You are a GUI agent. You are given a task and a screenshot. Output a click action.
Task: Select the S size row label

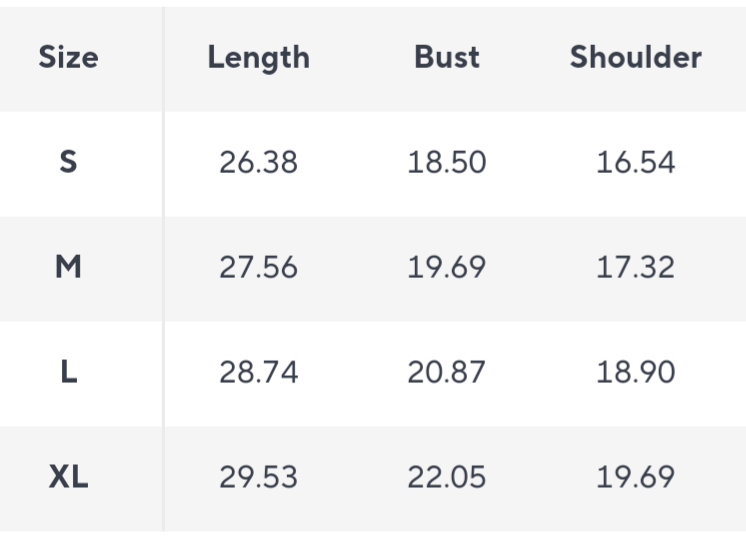(67, 162)
